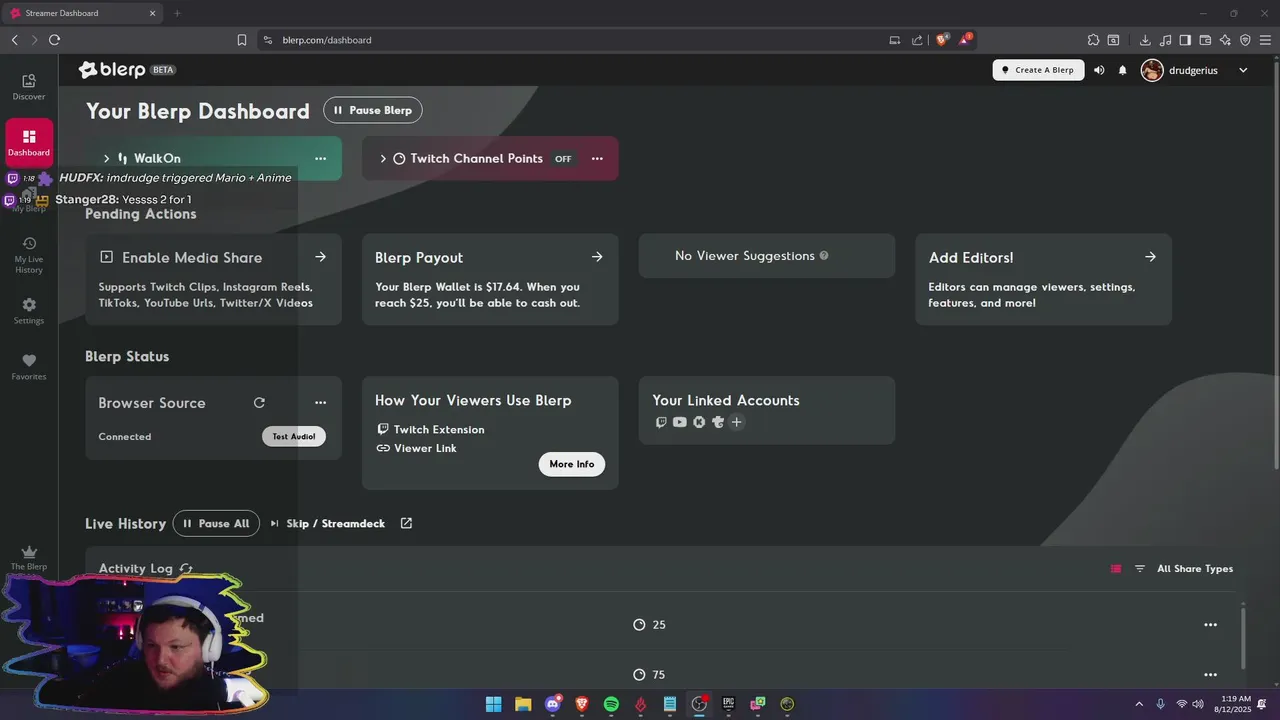Open three-dot menu for the 25 points row
Image resolution: width=1280 pixels, height=720 pixels.
[x=1210, y=625]
